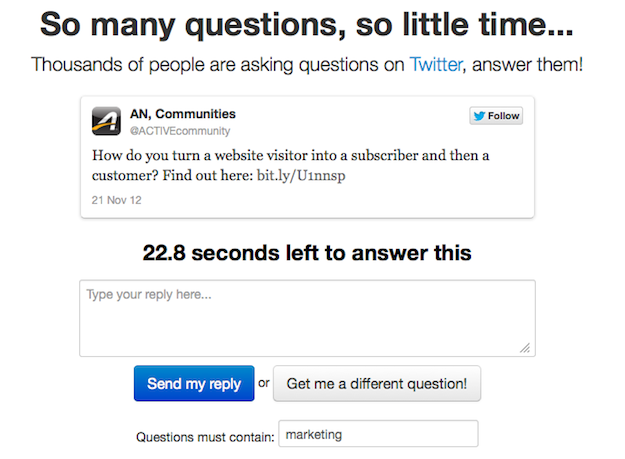Image resolution: width=625 pixels, height=459 pixels.
Task: Open the @ACTIVEcommunity handle
Action: pos(180,130)
